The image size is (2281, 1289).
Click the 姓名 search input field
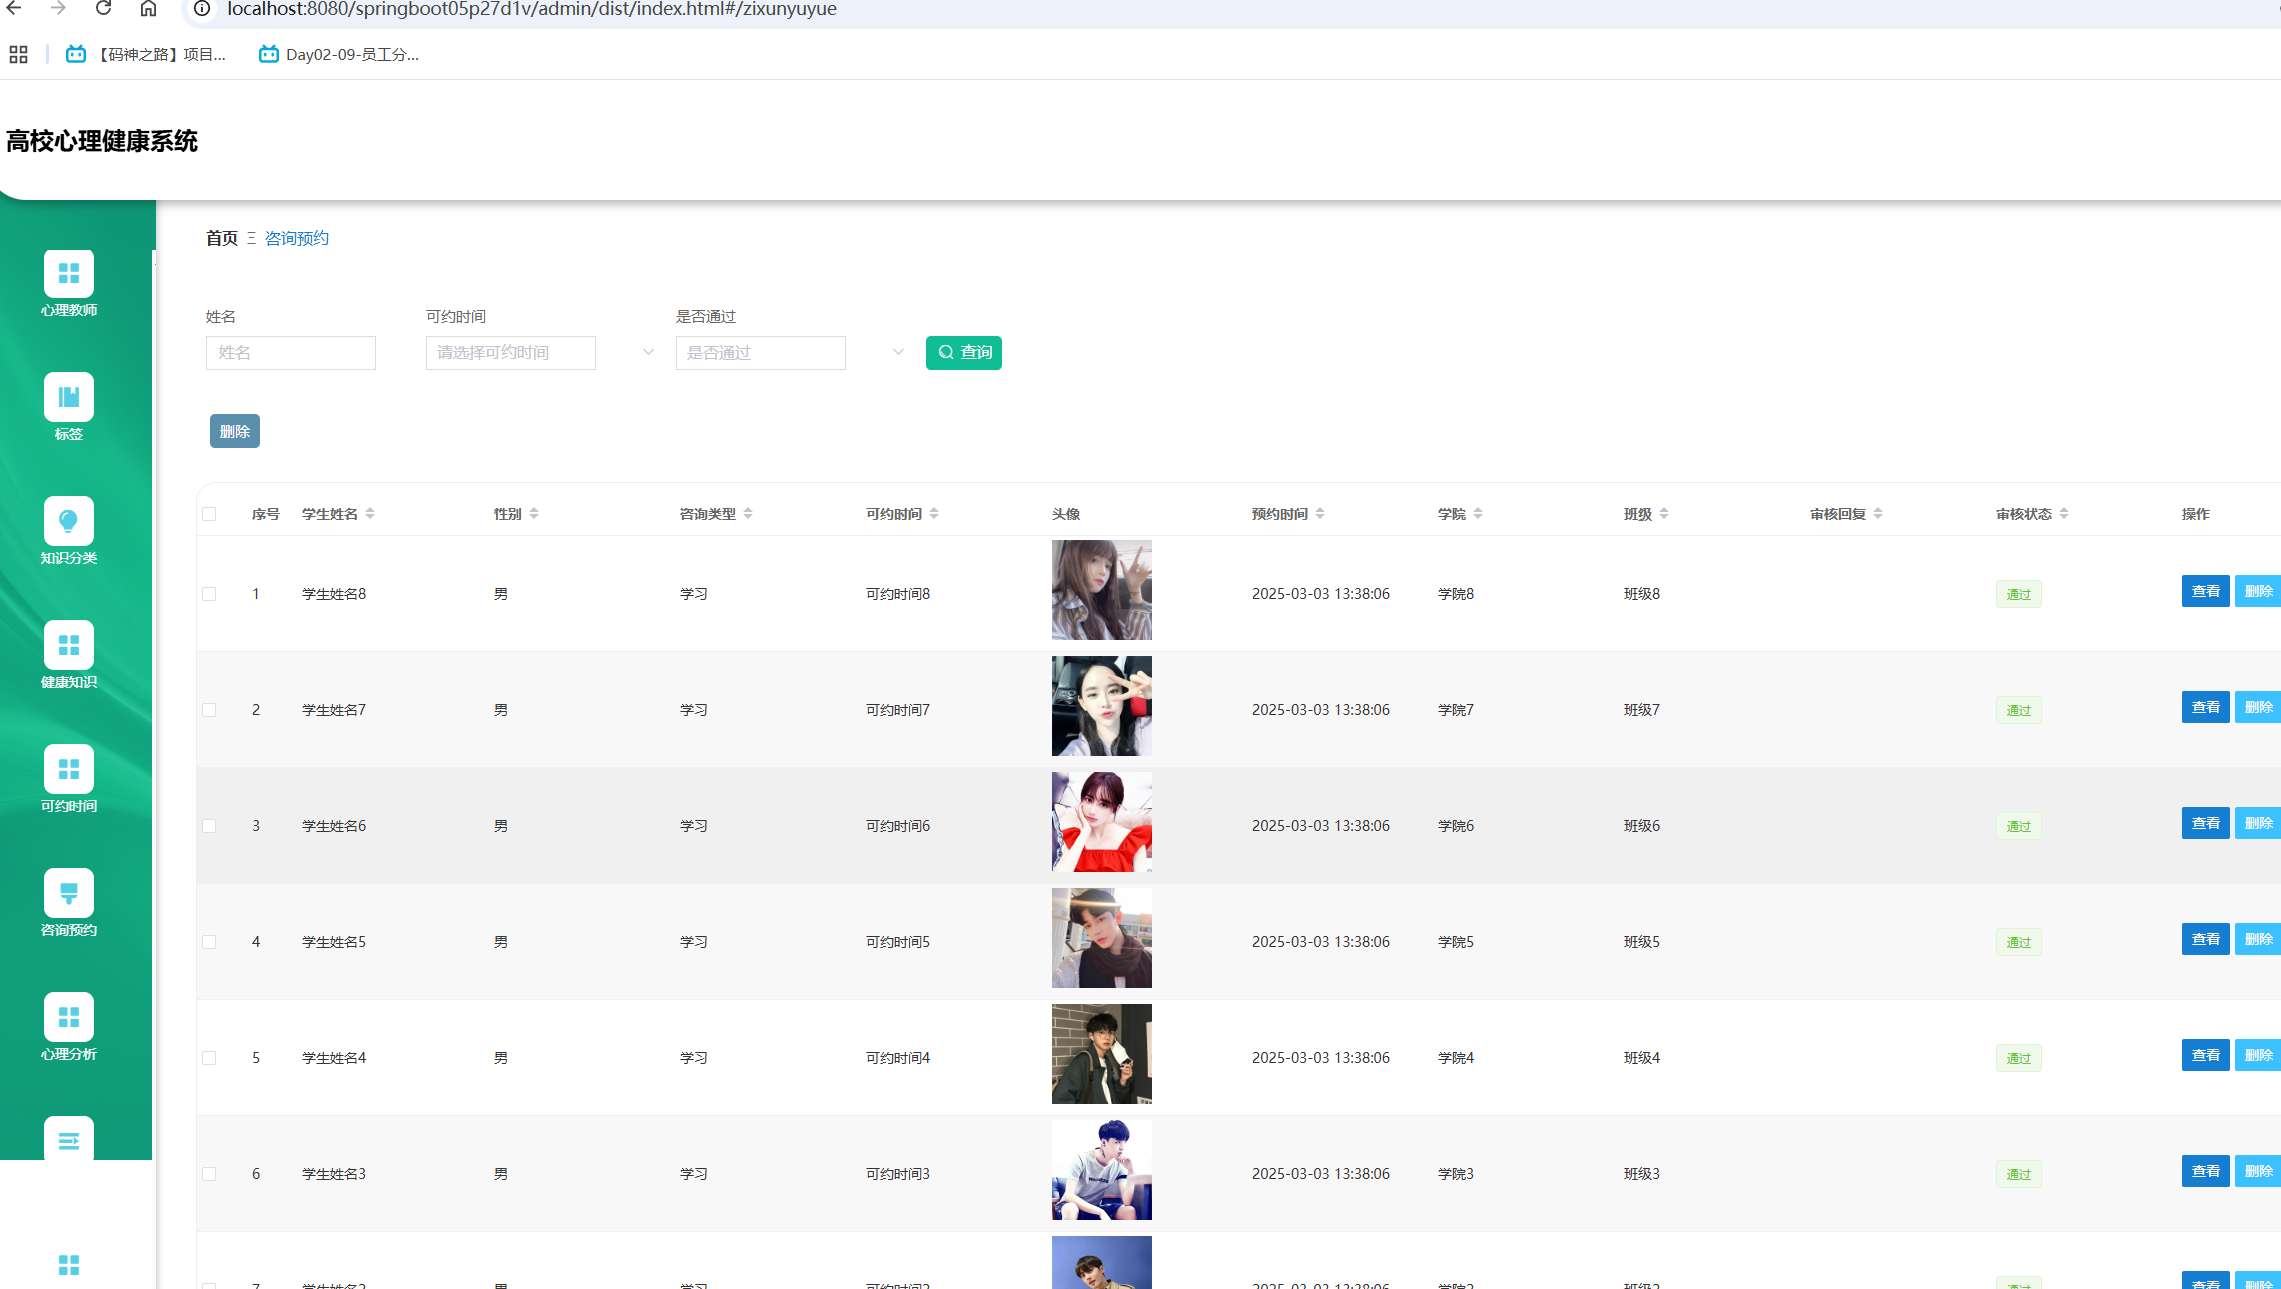(x=291, y=353)
